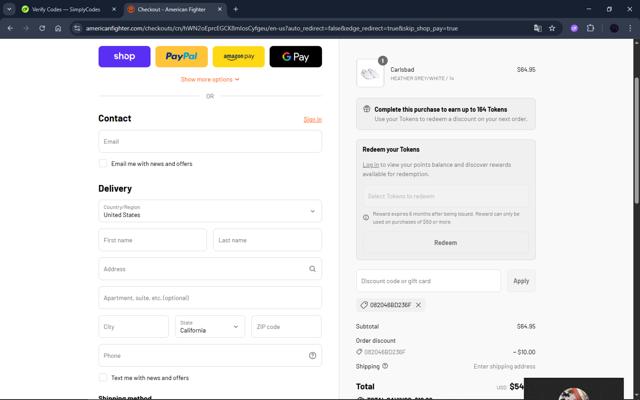Click phone field help question icon
640x400 pixels.
[x=312, y=356]
